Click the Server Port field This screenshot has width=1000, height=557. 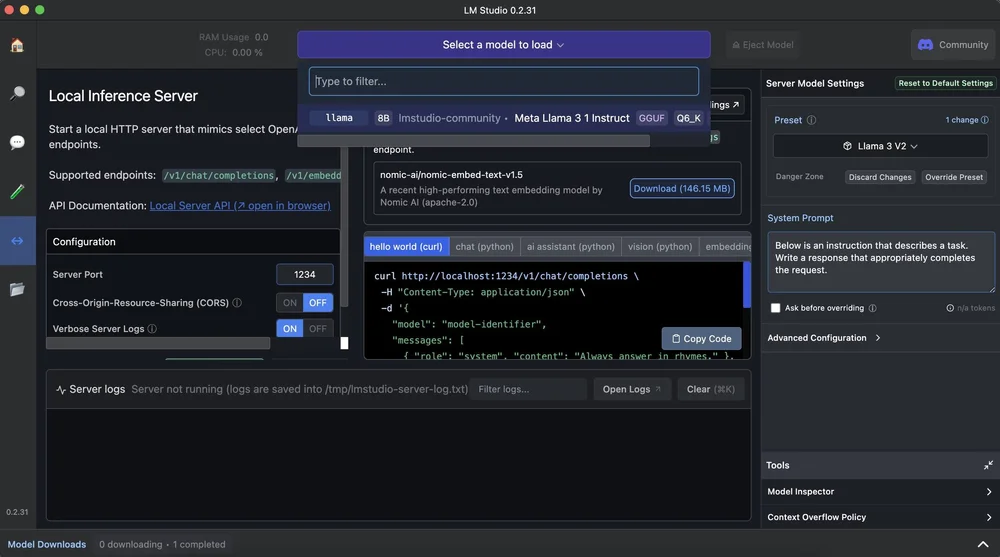pos(304,274)
